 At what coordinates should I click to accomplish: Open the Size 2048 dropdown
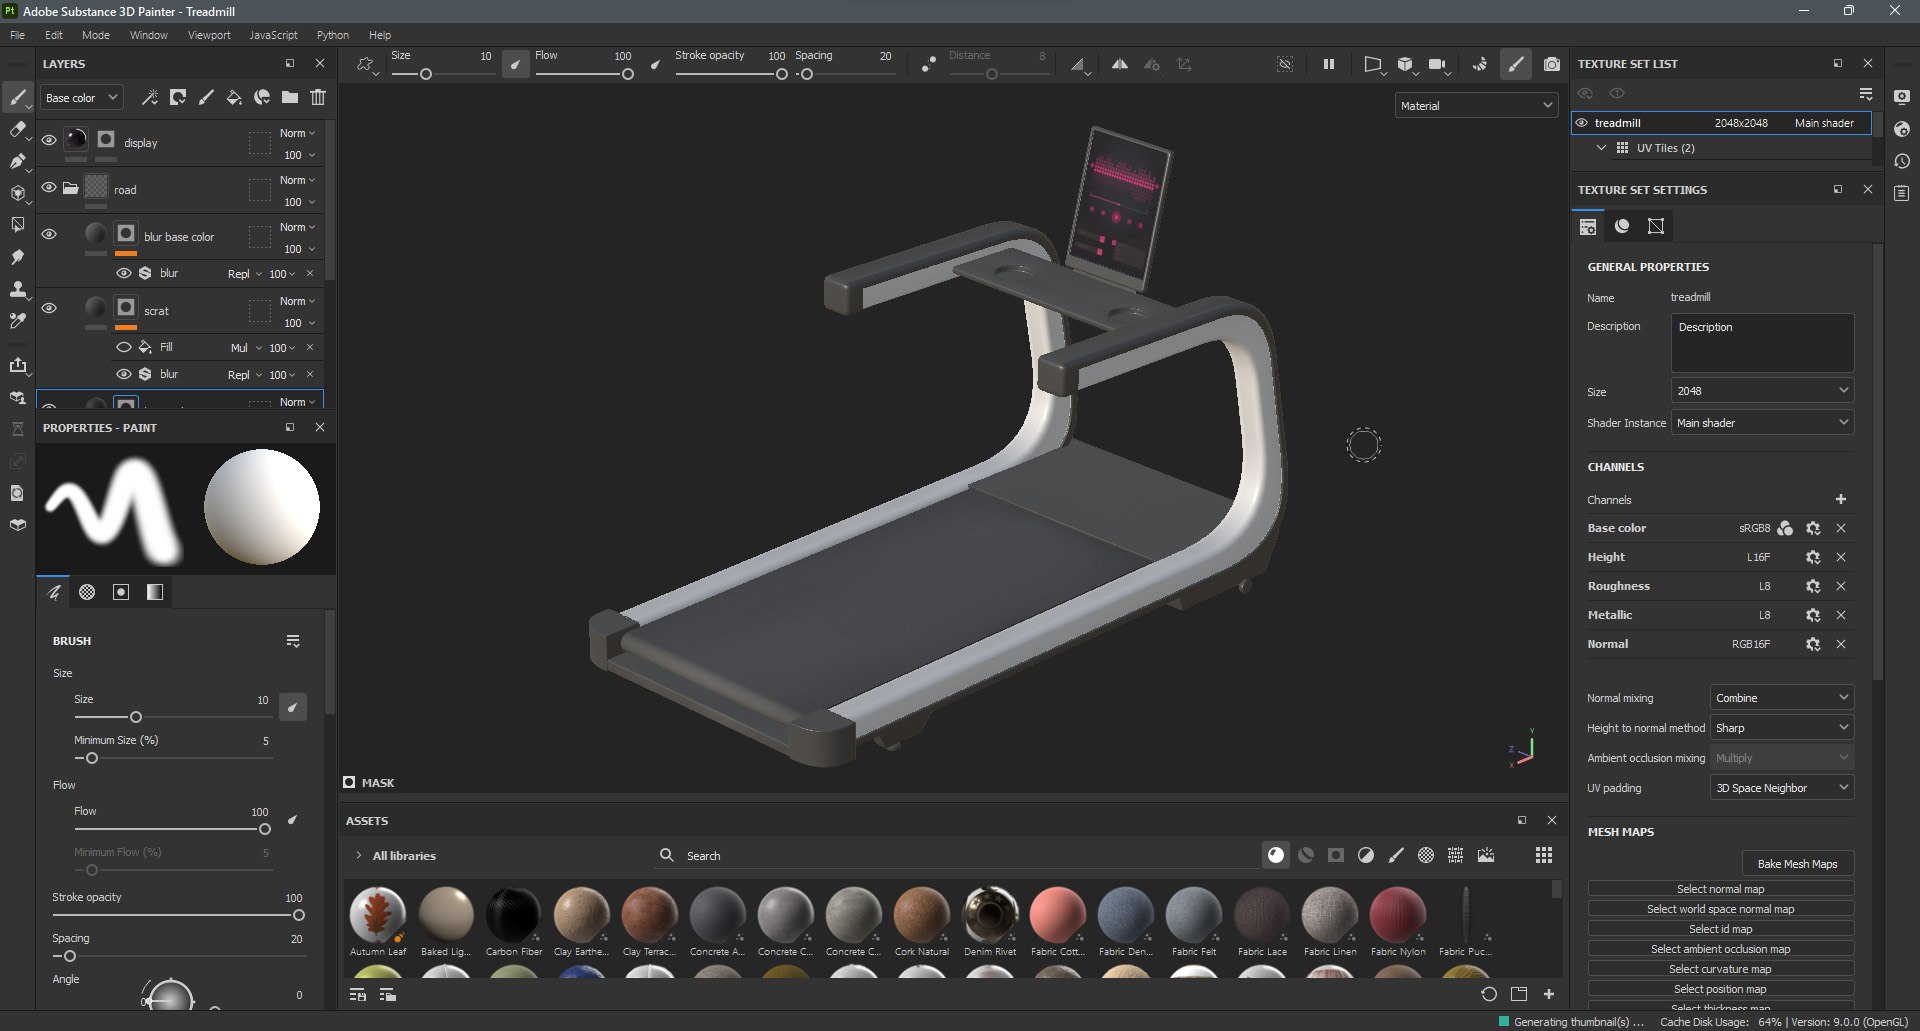click(x=1762, y=391)
